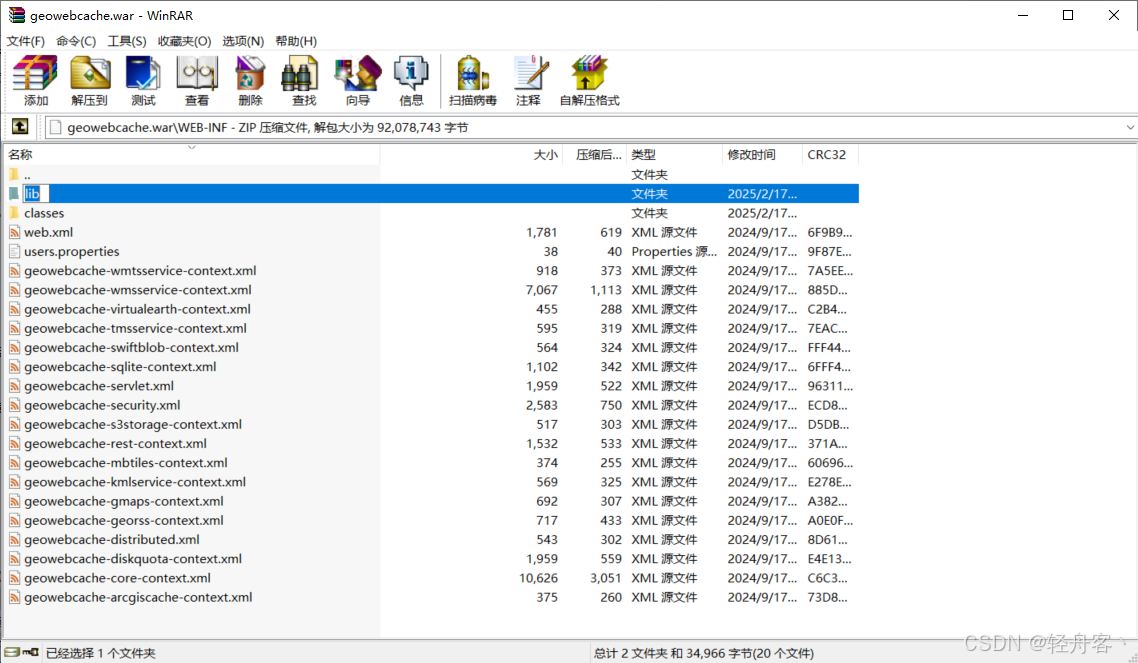
Task: Open the 文件(F) menu
Action: [x=25, y=41]
